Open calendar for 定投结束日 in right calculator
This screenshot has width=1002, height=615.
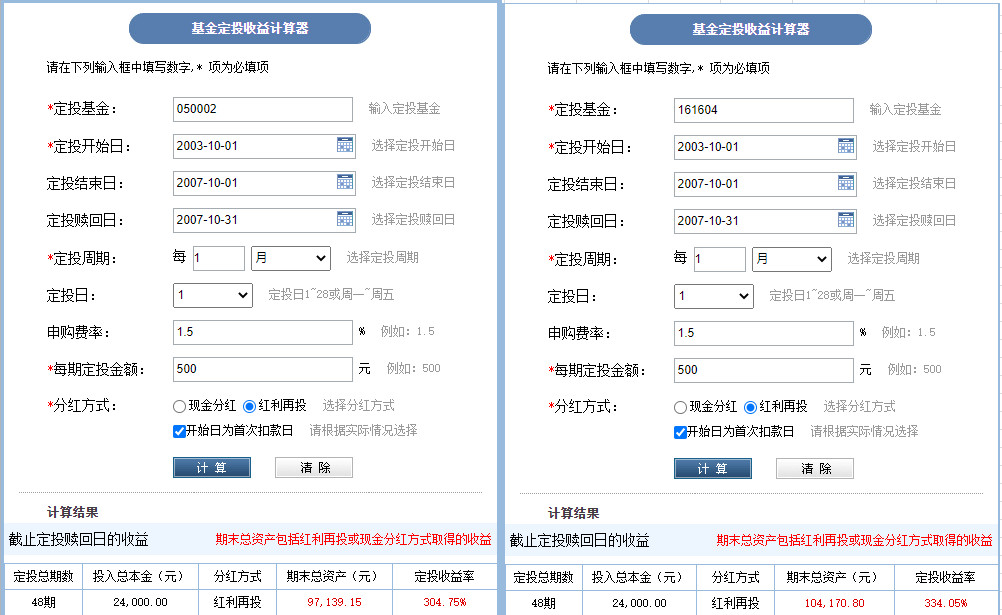click(846, 183)
